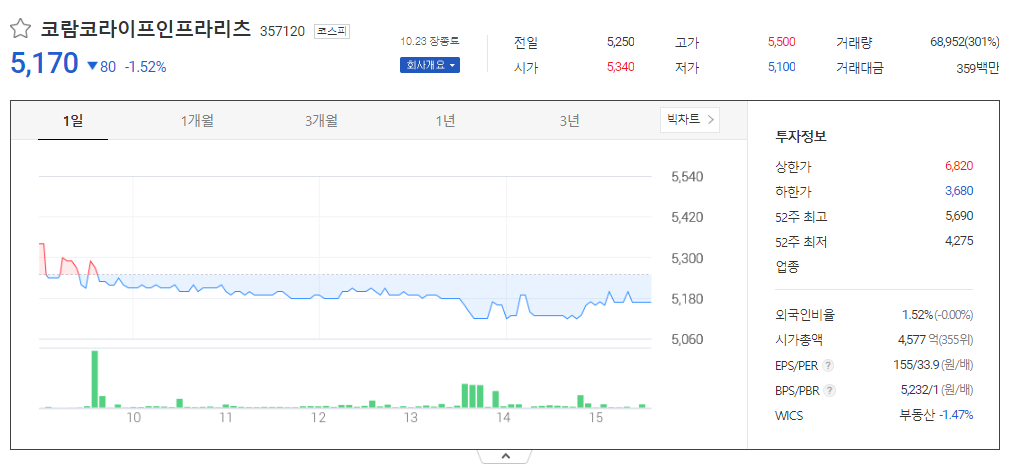Viewport: 1019px width, 471px height.
Task: Click the 거래량 value 68,952(301%)
Action: pos(964,42)
